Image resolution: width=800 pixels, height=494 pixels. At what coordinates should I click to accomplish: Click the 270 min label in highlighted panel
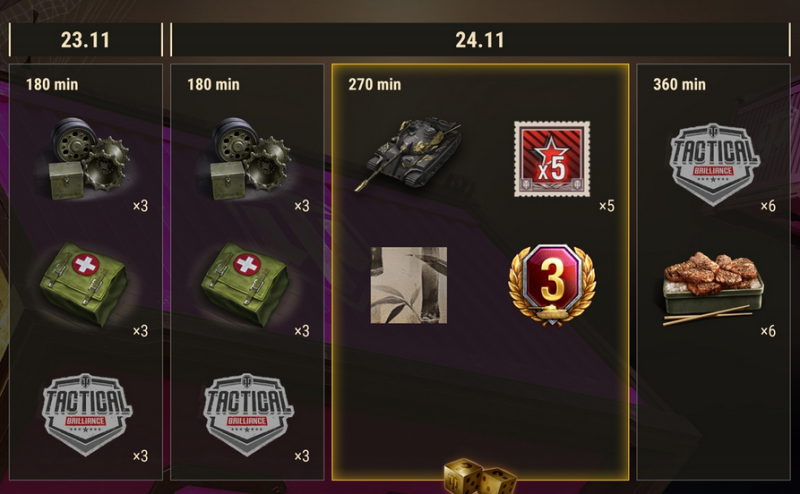tap(374, 84)
